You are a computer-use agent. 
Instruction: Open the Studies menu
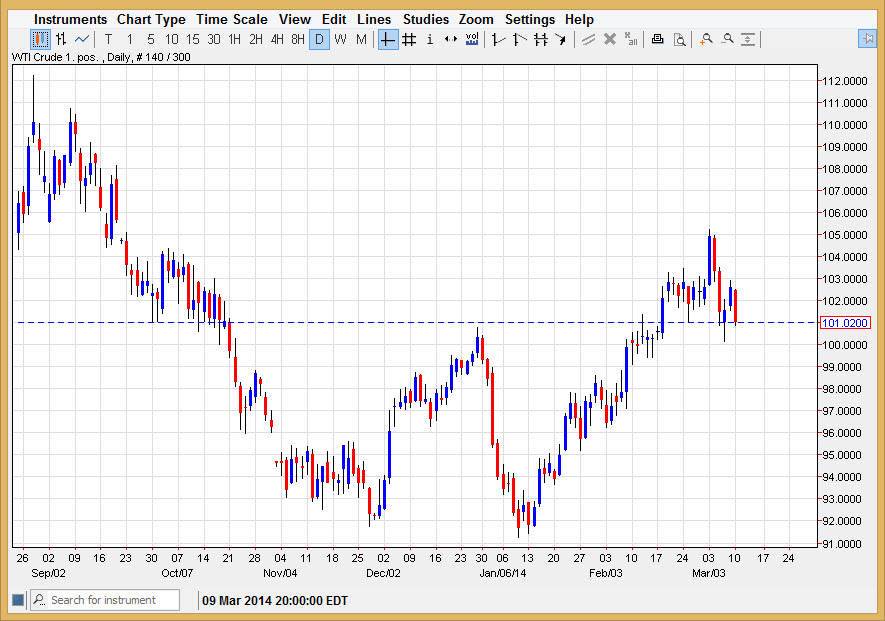[x=425, y=19]
